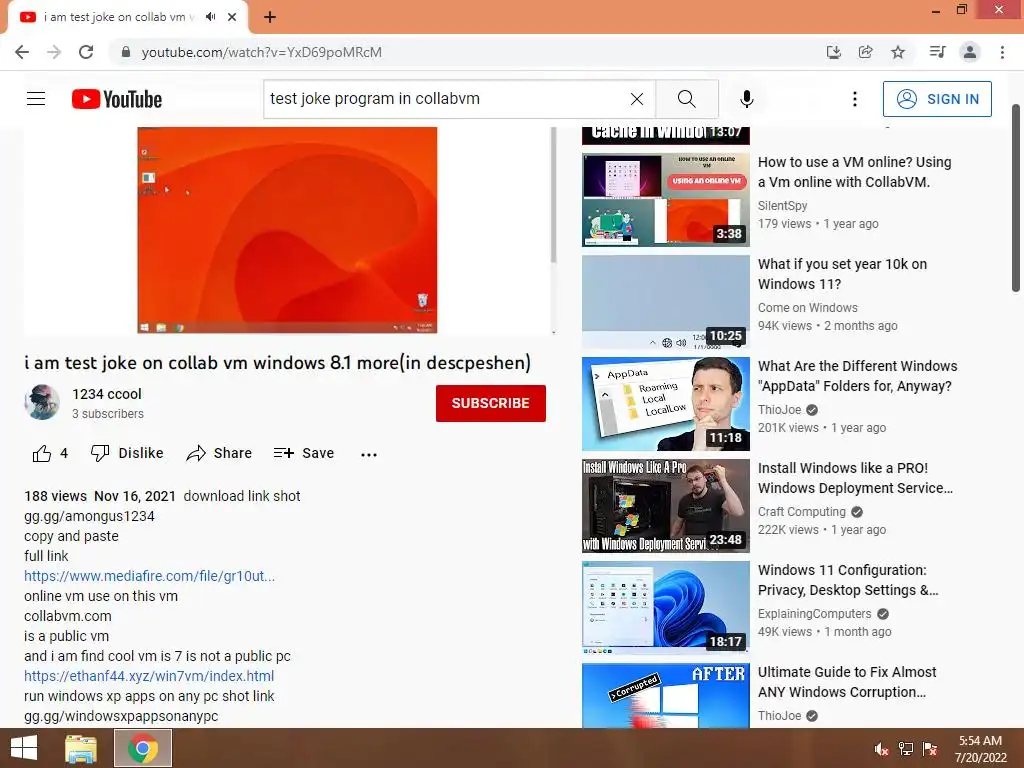Open the Chrome profile avatar
This screenshot has width=1024, height=768.
970,52
